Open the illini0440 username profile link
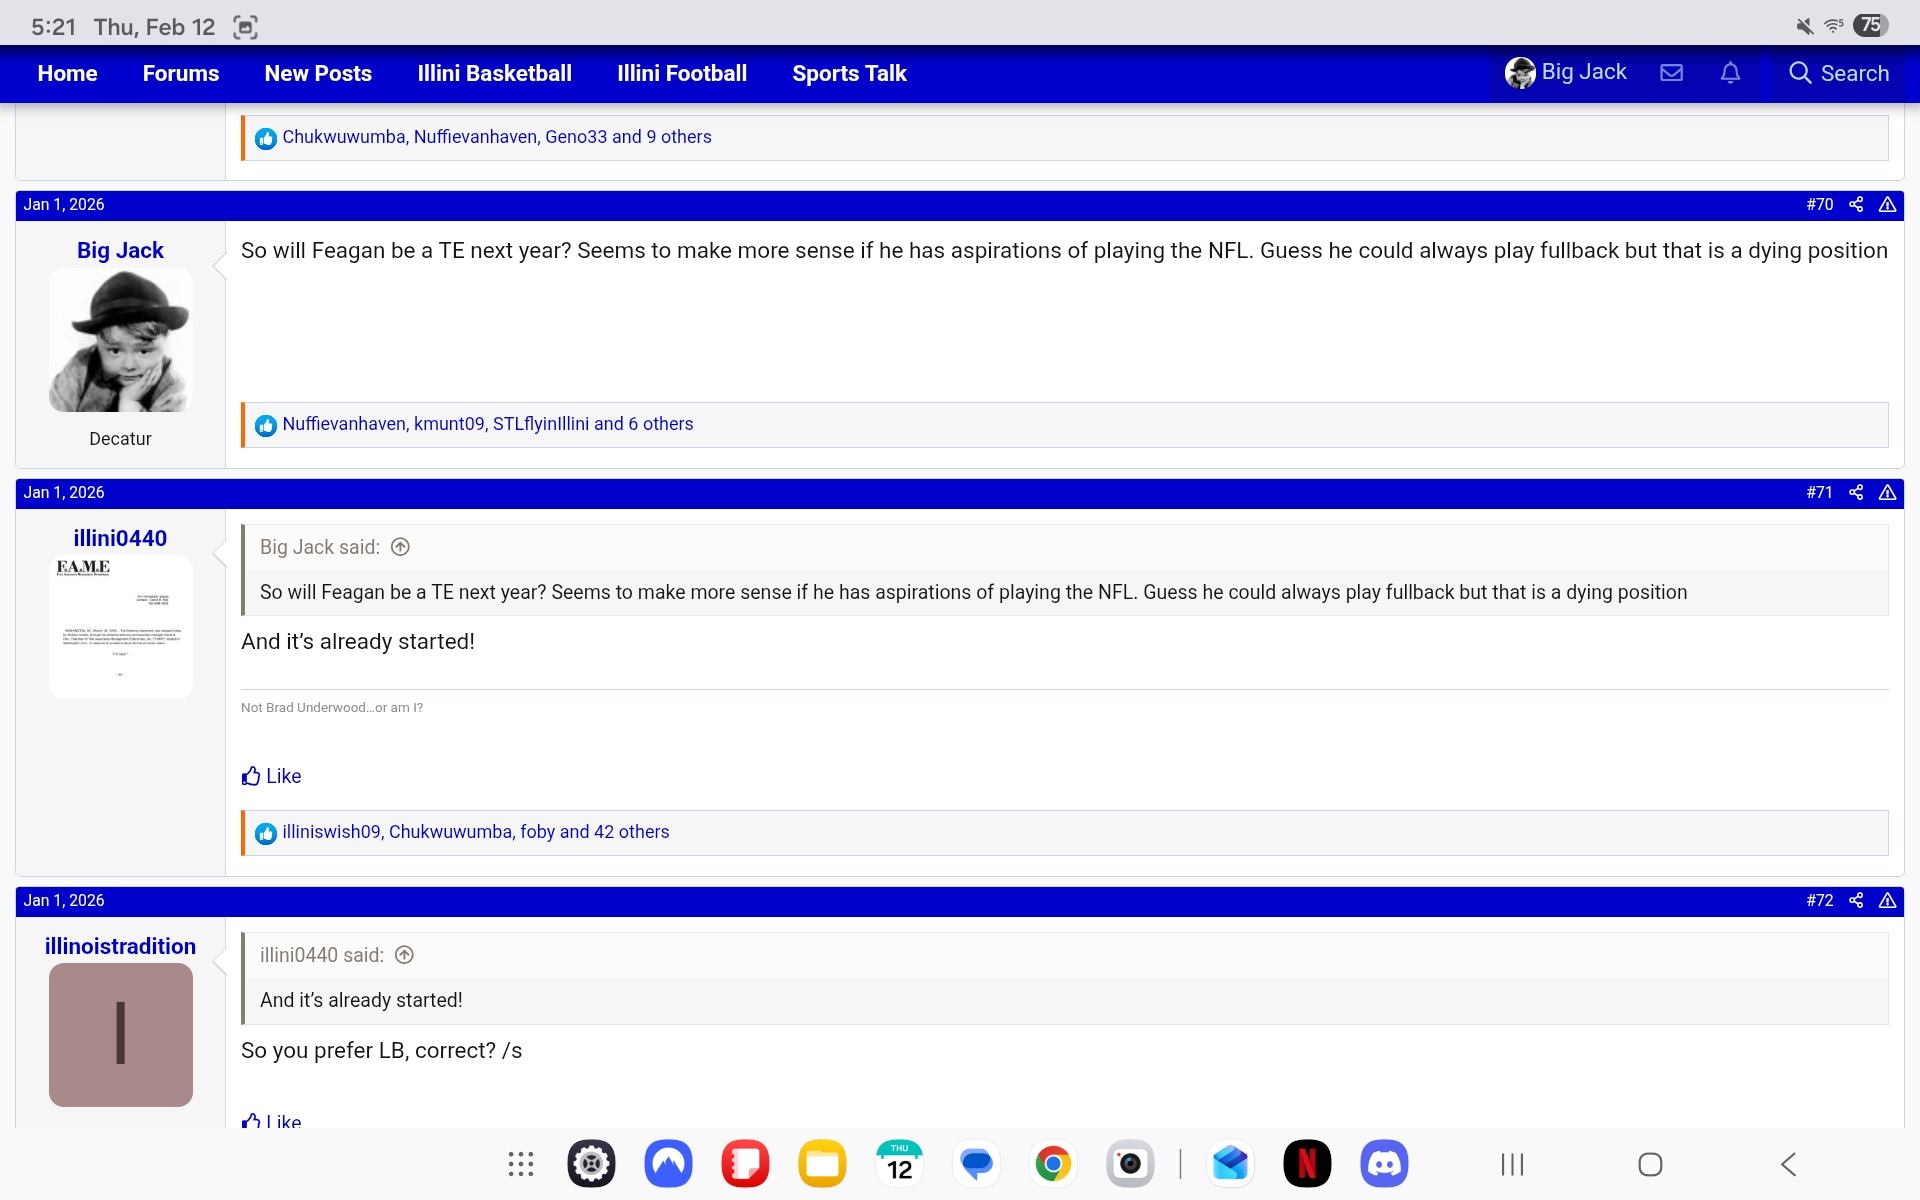1920x1200 pixels. click(x=120, y=538)
